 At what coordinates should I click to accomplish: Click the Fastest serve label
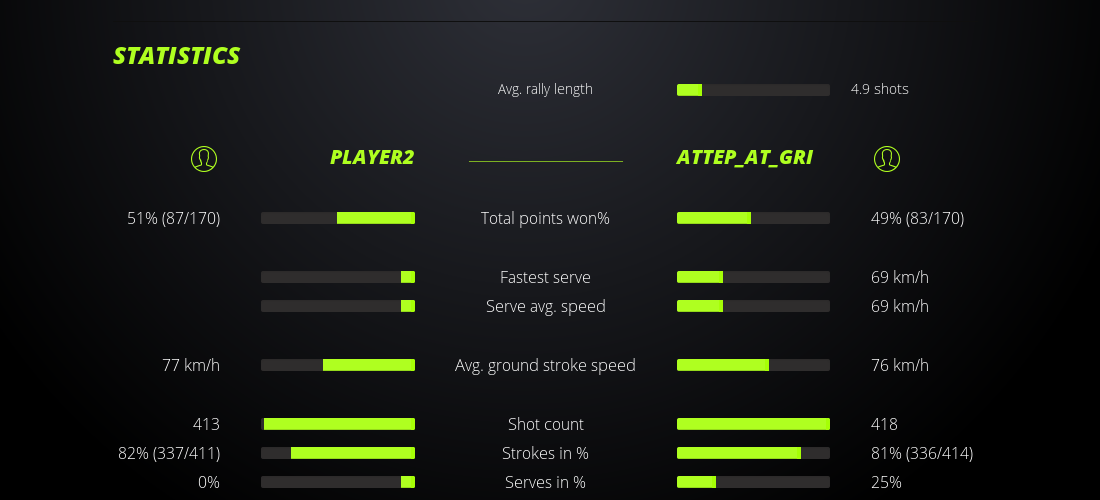(x=545, y=277)
